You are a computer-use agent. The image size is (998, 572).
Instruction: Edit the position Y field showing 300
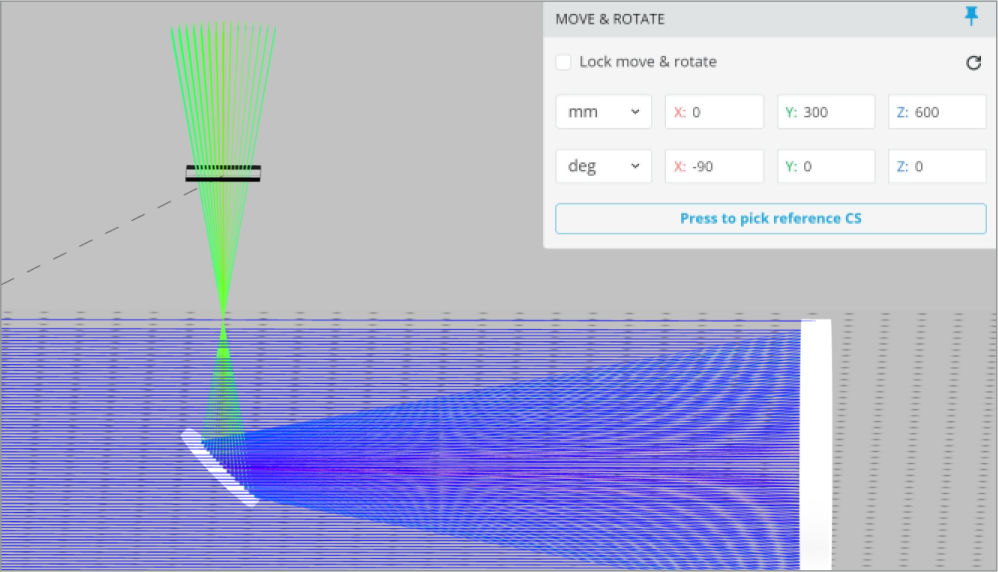pyautogui.click(x=826, y=112)
